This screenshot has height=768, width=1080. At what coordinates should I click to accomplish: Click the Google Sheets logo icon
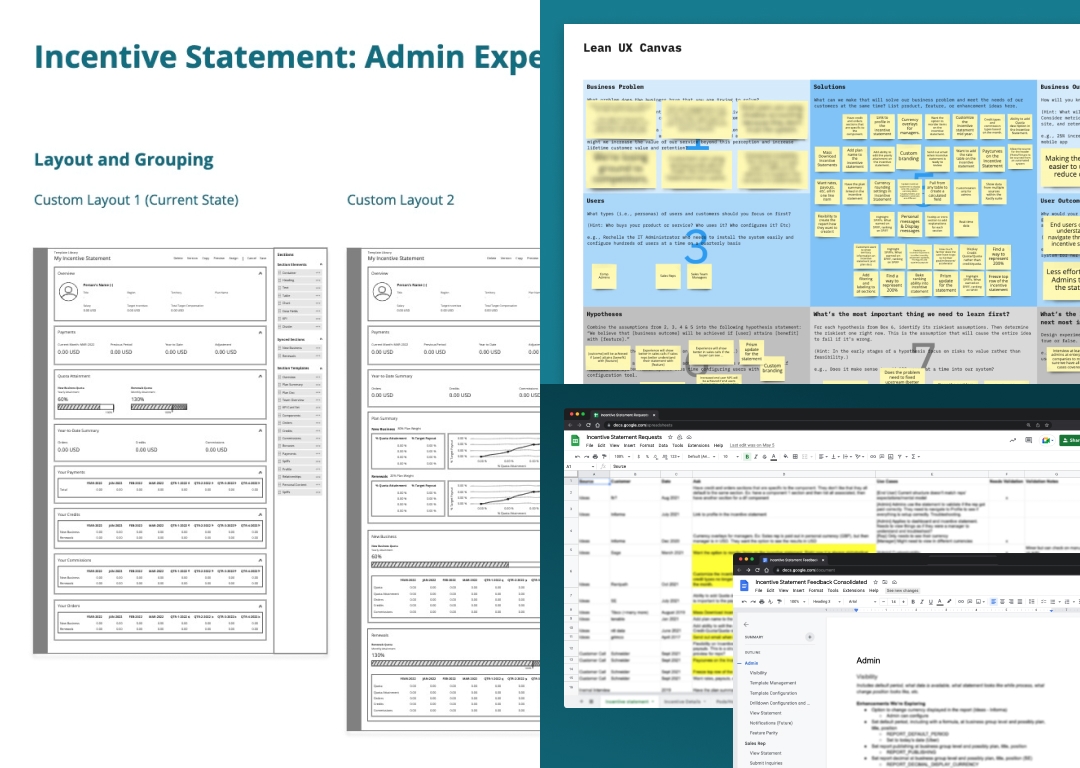point(575,440)
